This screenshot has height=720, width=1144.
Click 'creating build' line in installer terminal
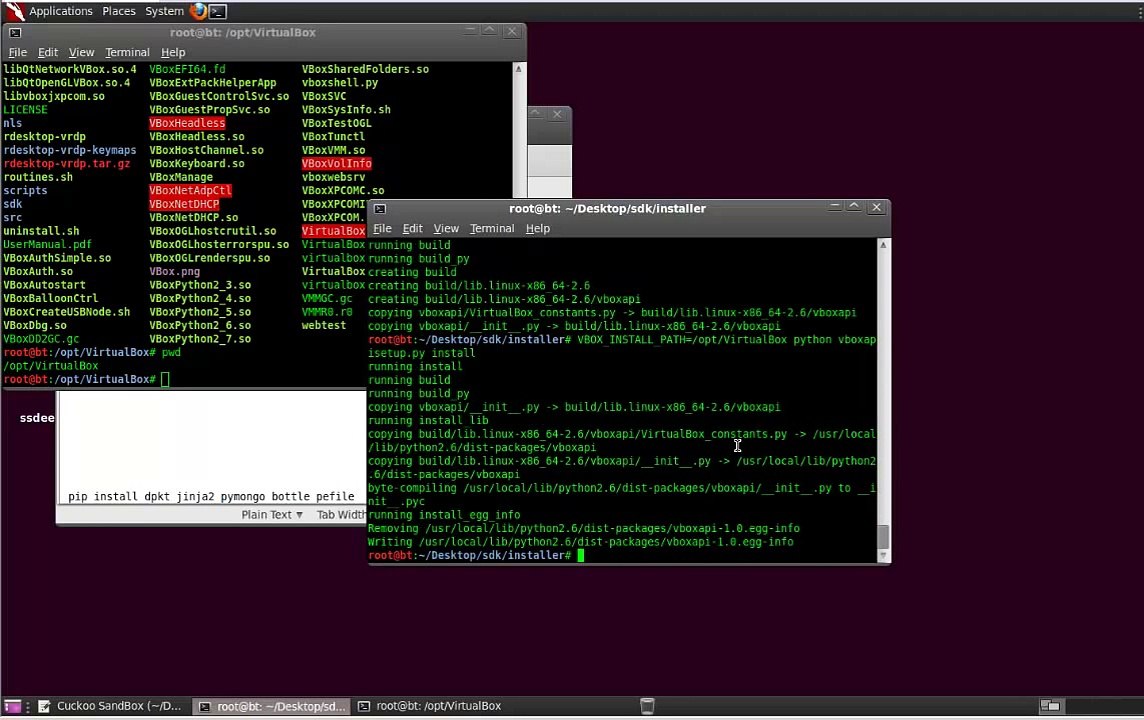pyautogui.click(x=412, y=272)
